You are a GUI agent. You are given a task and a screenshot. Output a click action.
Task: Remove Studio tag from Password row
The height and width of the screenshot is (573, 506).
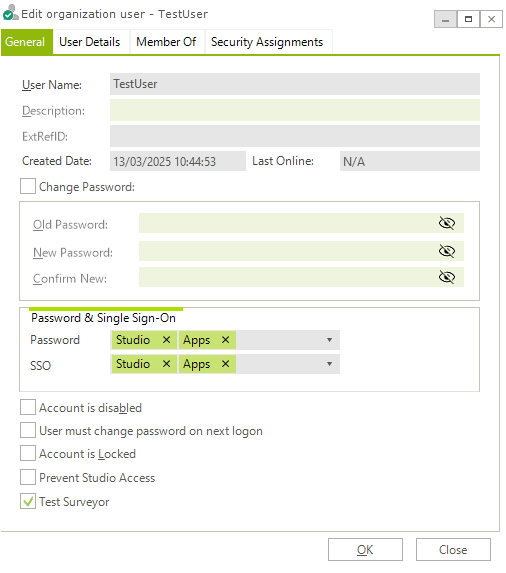[166, 340]
